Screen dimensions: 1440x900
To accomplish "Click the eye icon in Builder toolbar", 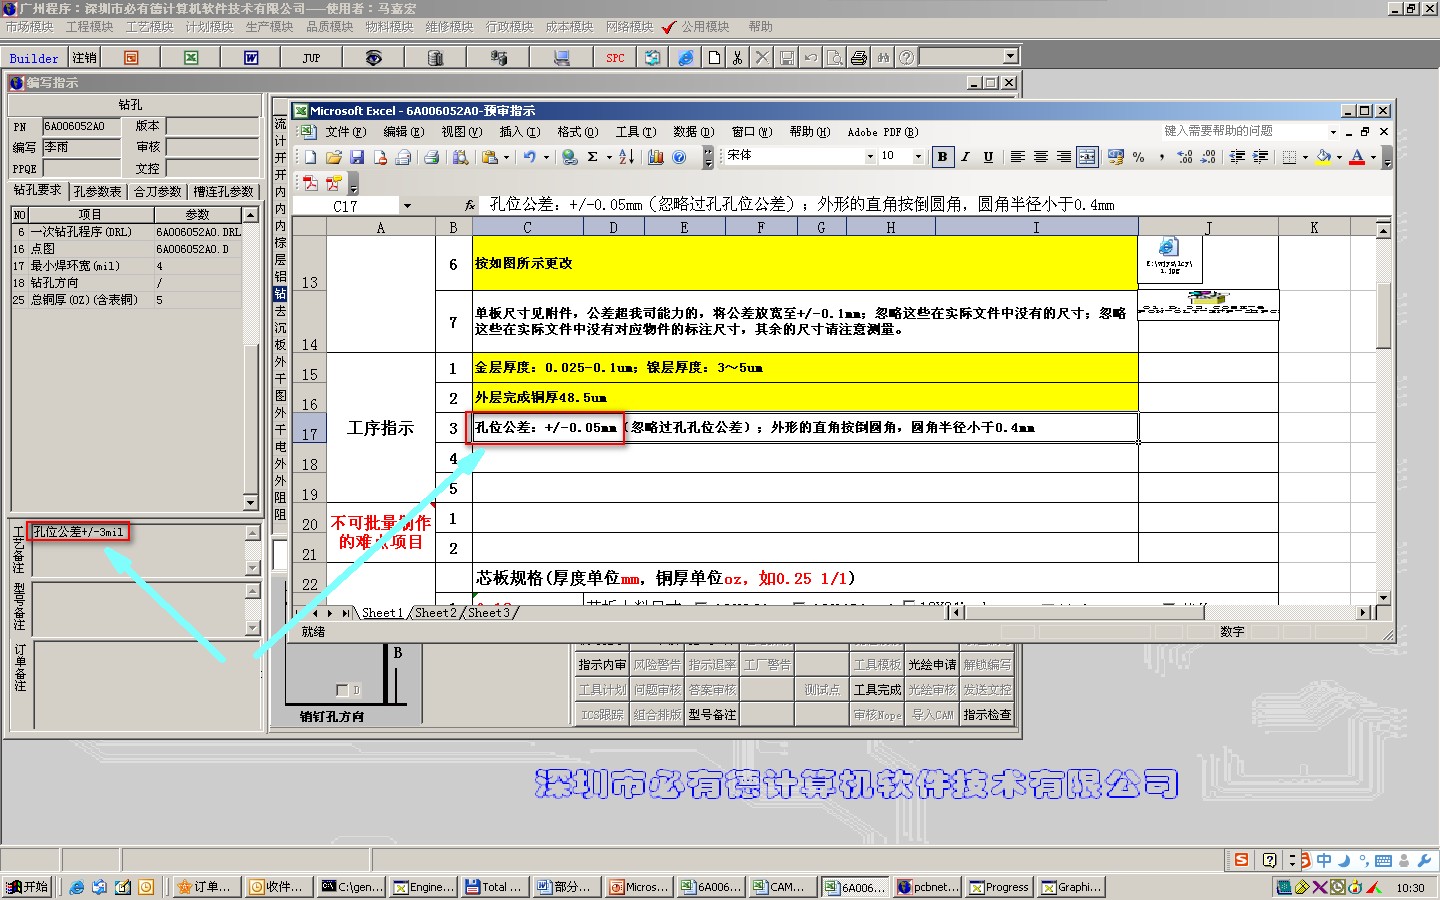I will coord(373,58).
